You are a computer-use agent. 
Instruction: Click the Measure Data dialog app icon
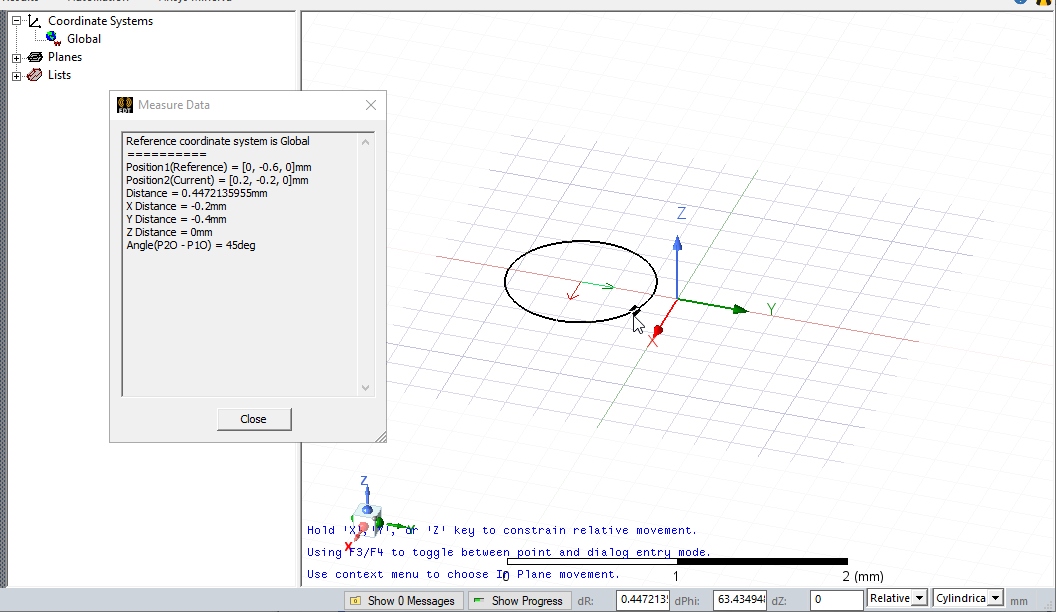(x=125, y=105)
